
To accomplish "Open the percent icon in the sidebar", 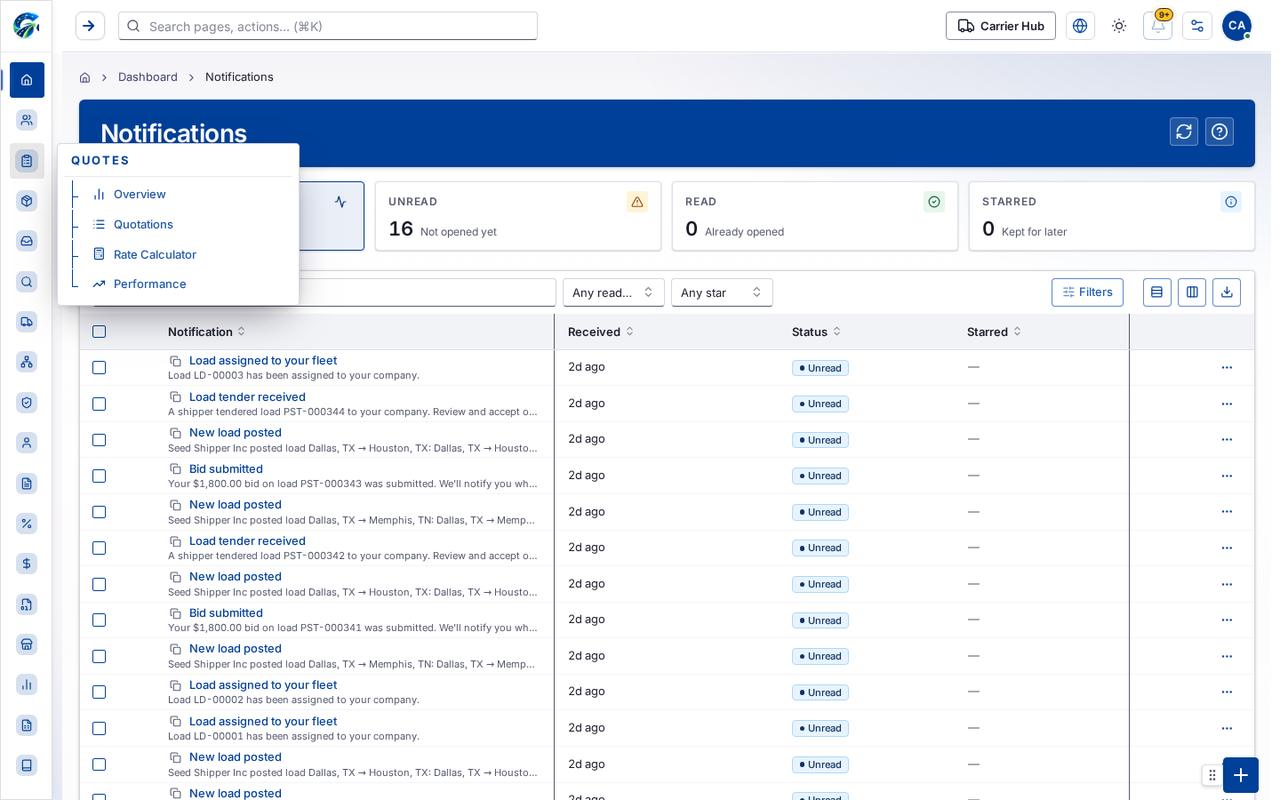I will (x=27, y=523).
